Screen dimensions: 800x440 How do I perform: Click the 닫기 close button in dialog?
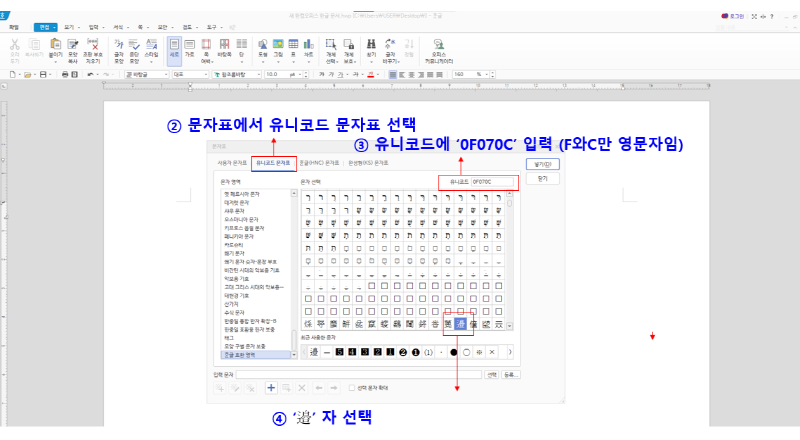tap(543, 179)
